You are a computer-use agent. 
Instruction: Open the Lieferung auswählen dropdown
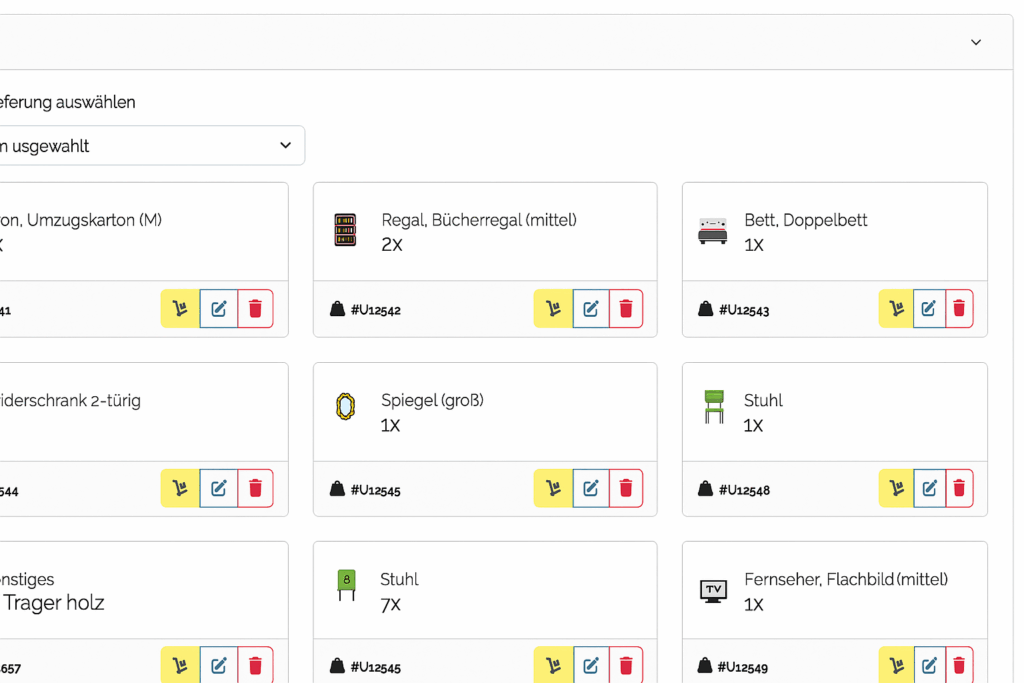150,146
